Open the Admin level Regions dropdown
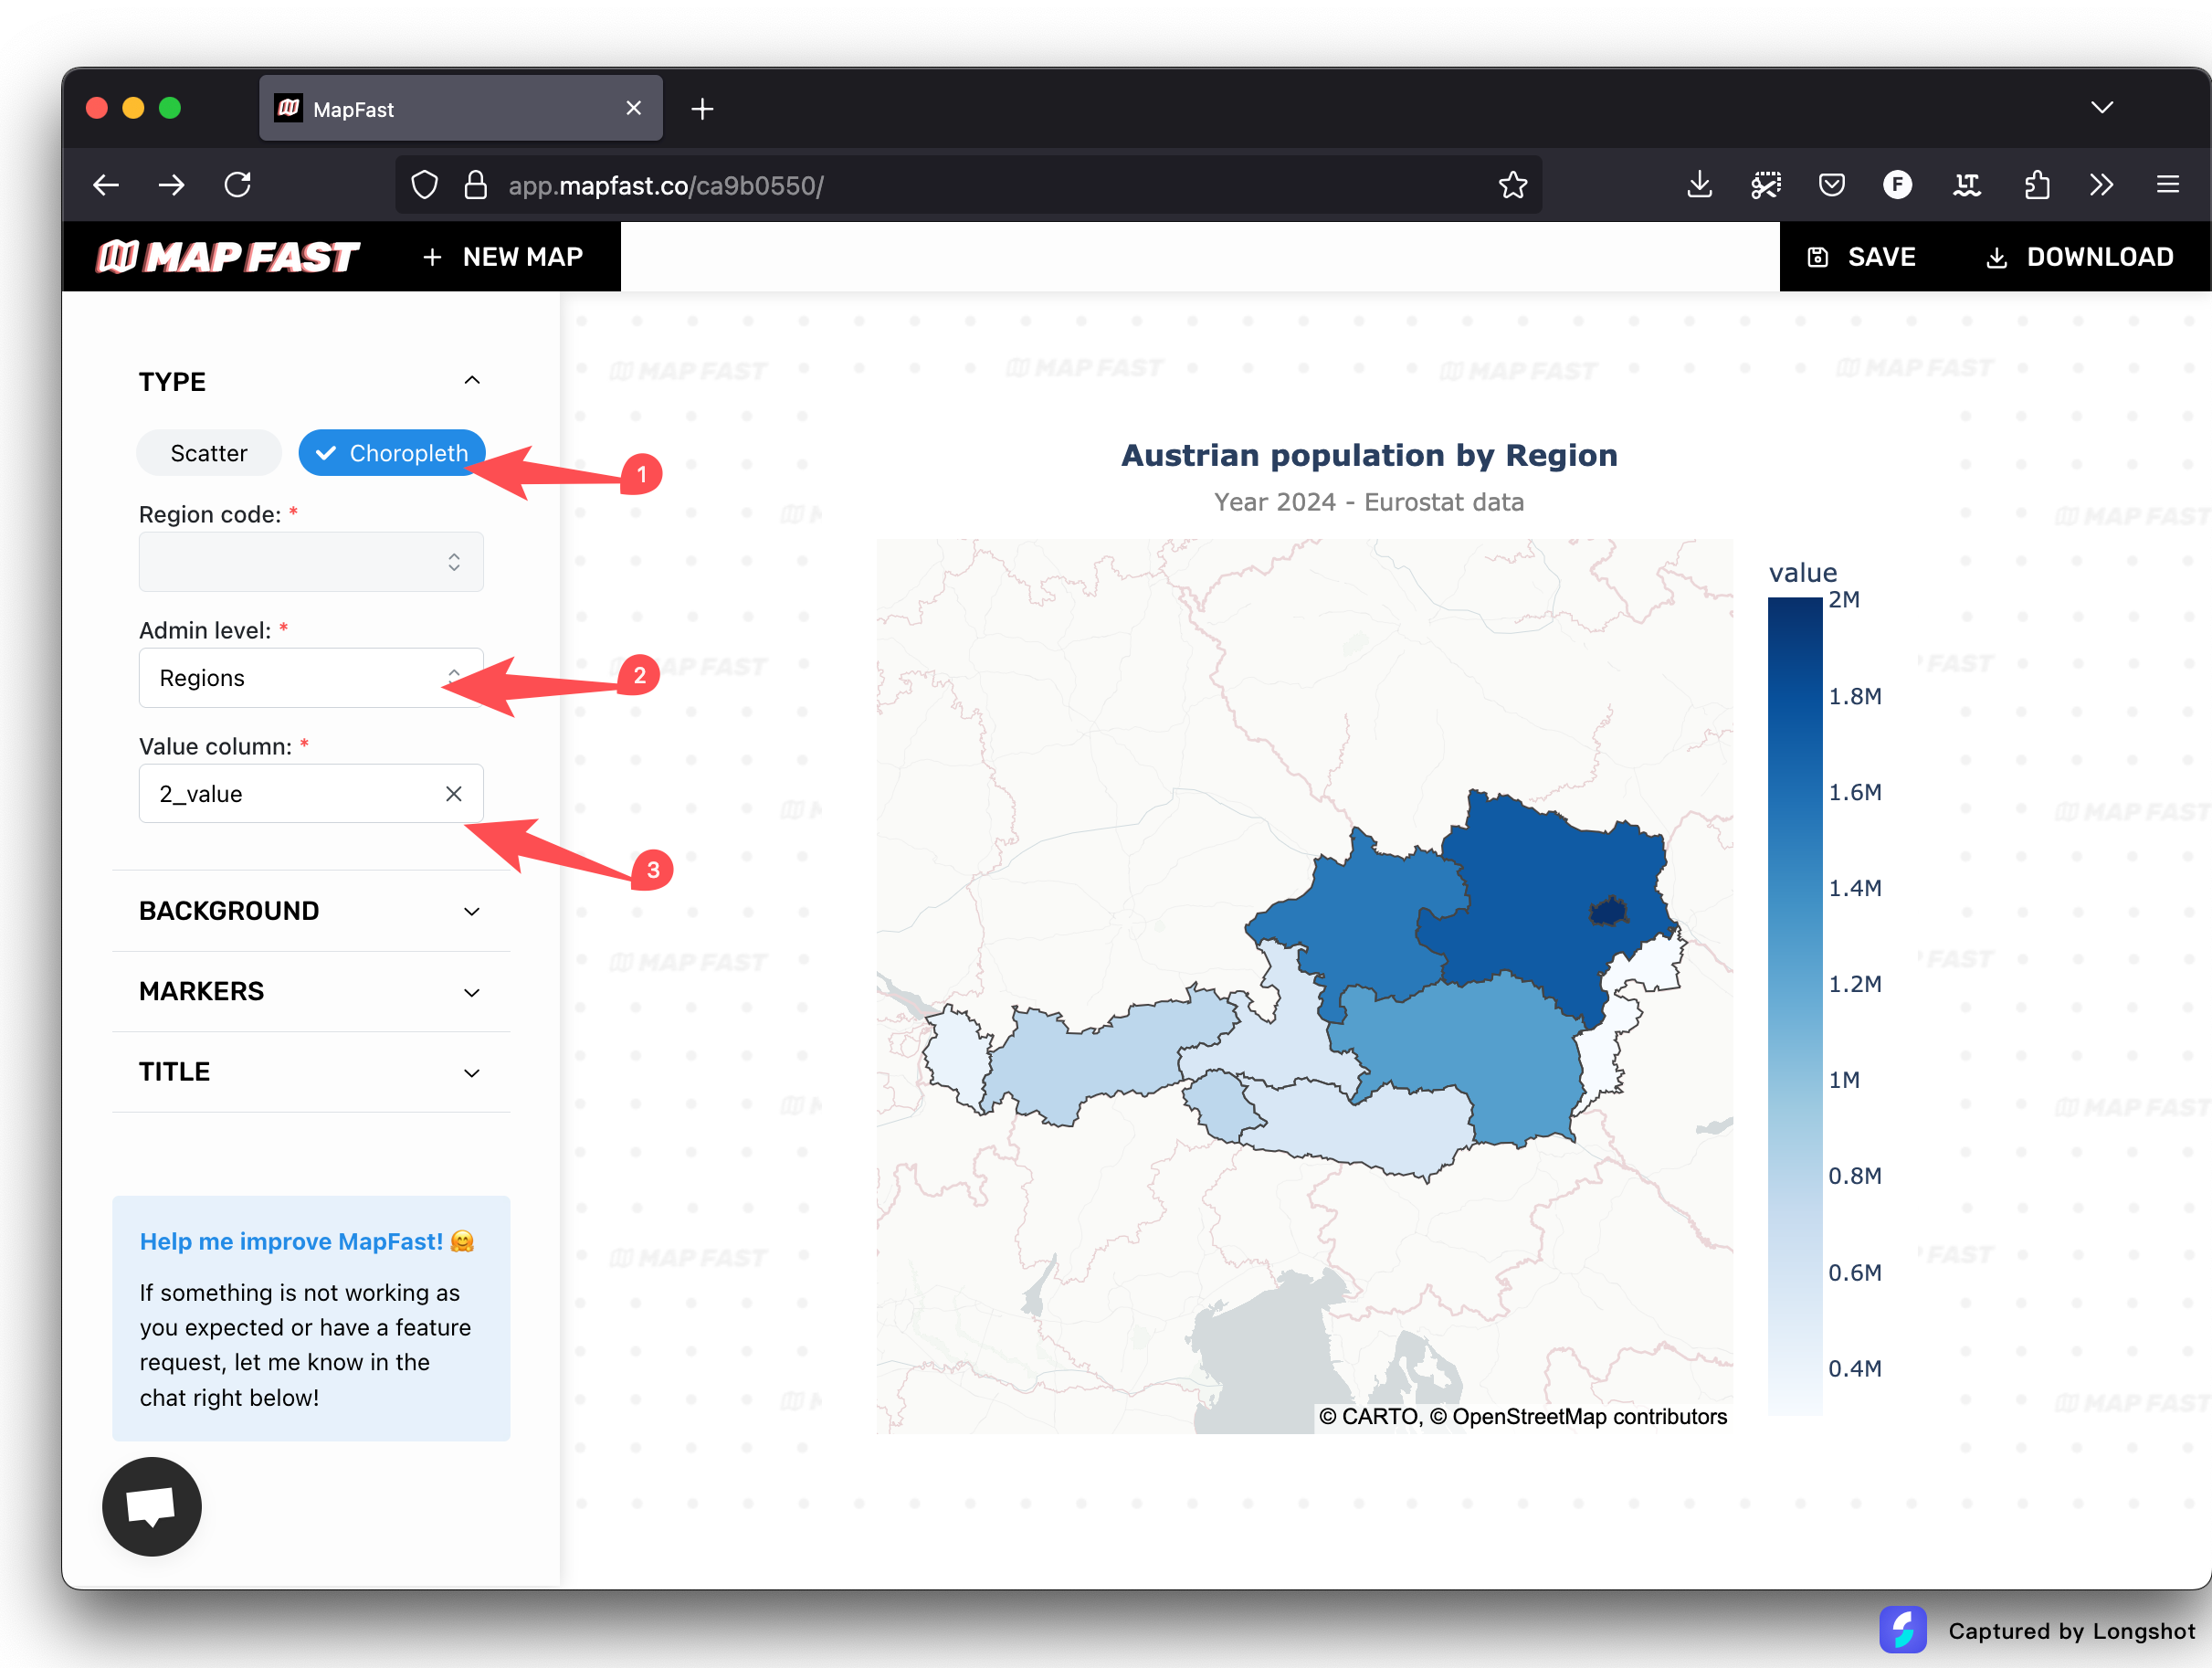Viewport: 2212px width, 1668px height. (311, 678)
